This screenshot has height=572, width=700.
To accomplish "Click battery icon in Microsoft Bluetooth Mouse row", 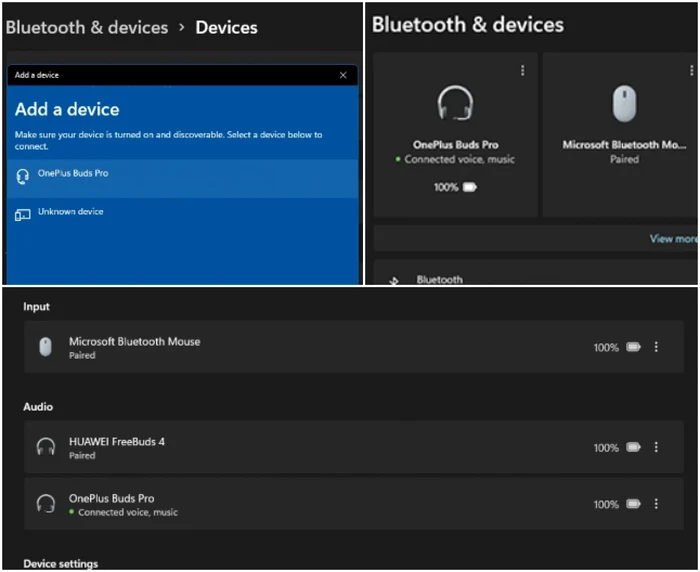I will 633,347.
